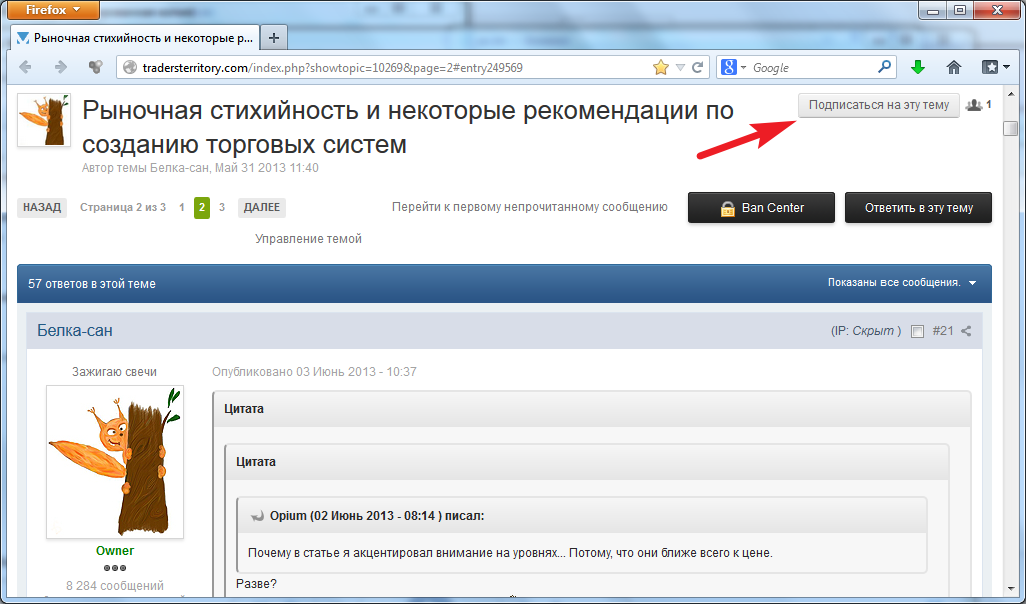The width and height of the screenshot is (1026, 604).
Task: Expand the "Показаны все сообщения" filter dropdown
Action: [902, 283]
